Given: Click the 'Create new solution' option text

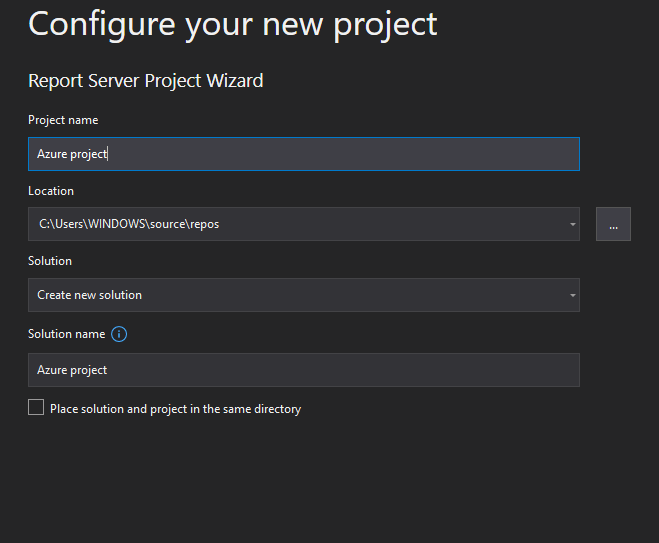Looking at the screenshot, I should click(x=90, y=295).
